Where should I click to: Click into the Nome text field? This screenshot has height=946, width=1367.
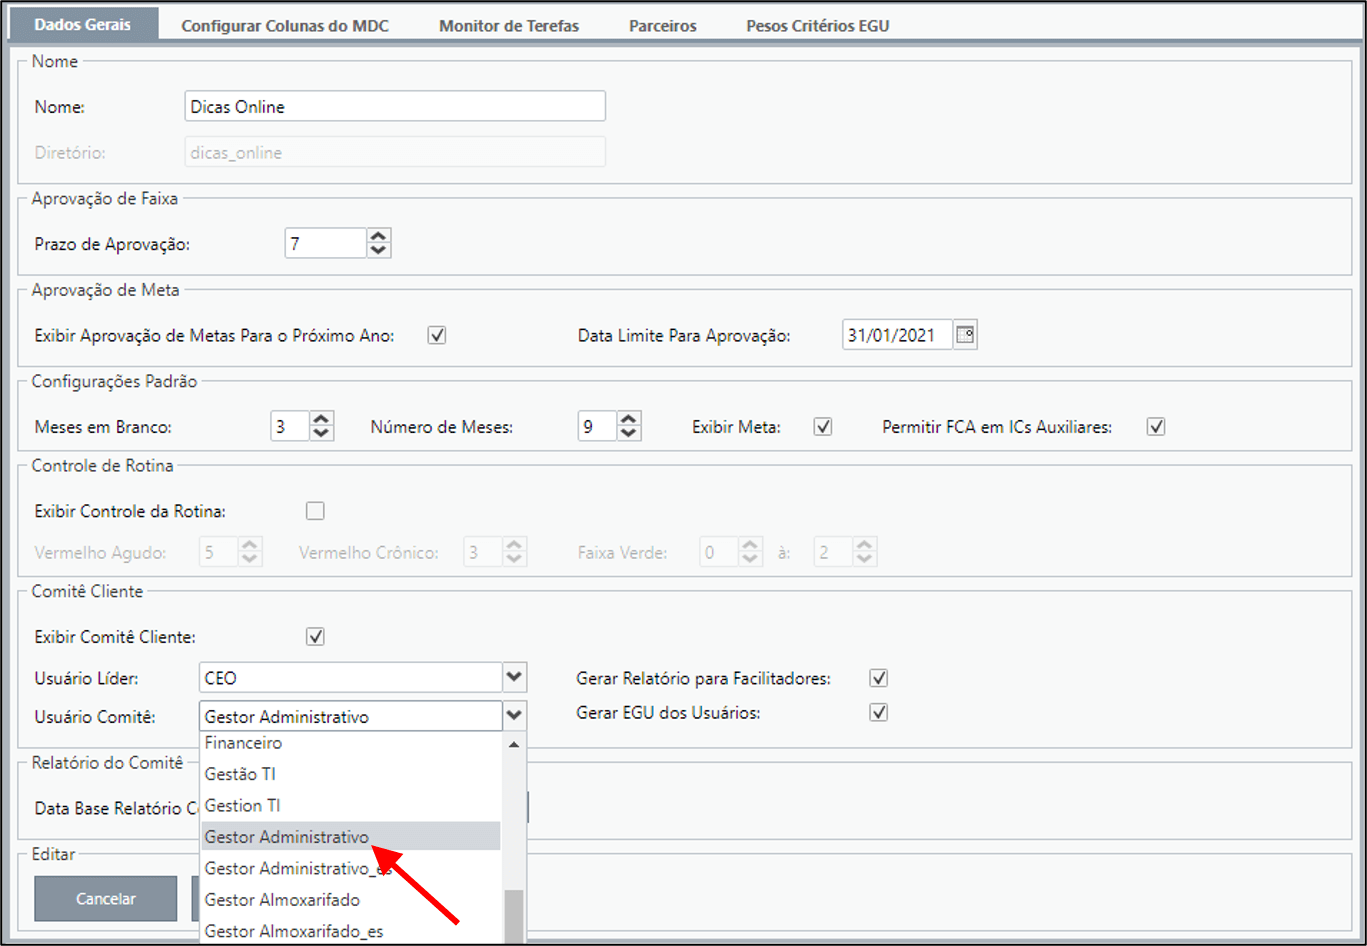[x=395, y=107]
